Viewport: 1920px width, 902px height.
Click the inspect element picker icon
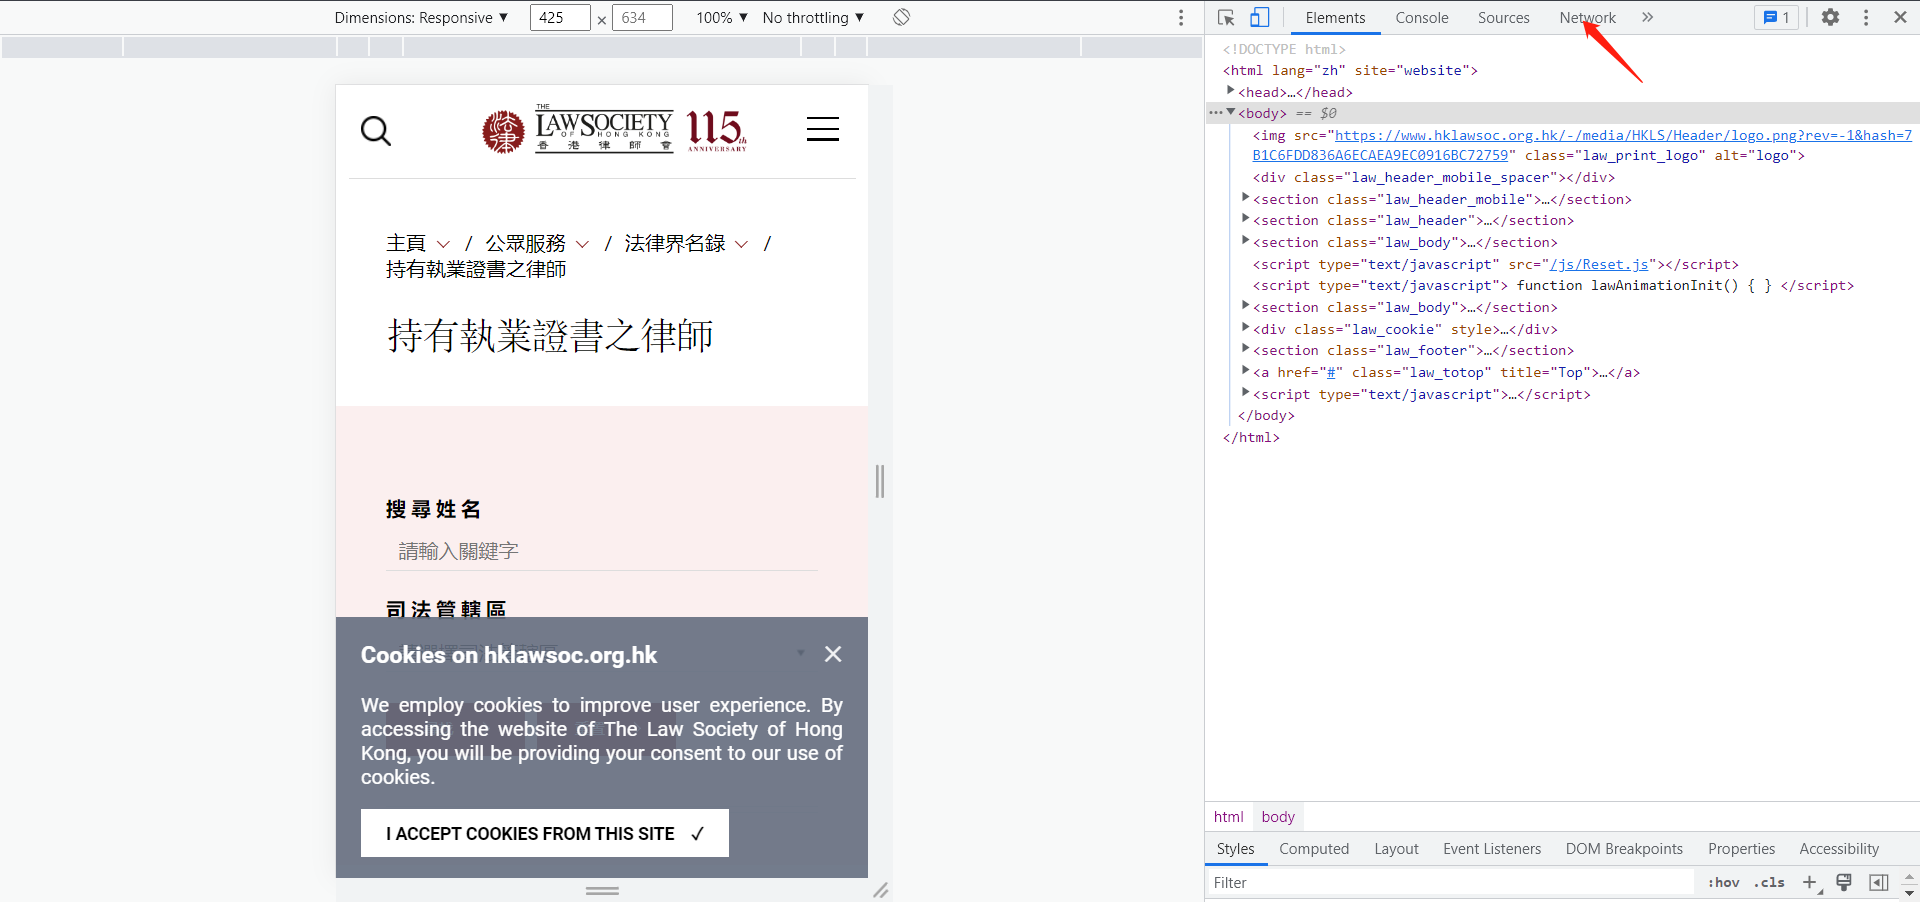pyautogui.click(x=1226, y=17)
